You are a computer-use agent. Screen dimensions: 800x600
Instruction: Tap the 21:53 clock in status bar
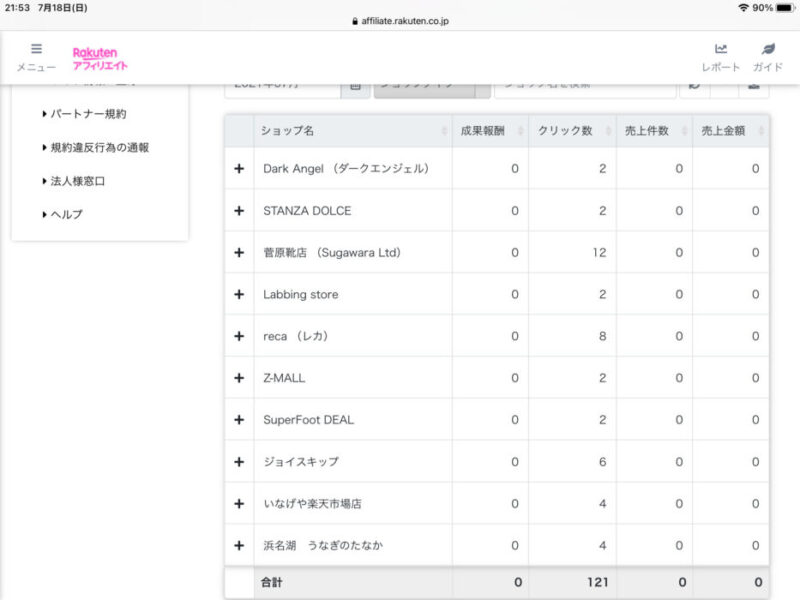(17, 8)
